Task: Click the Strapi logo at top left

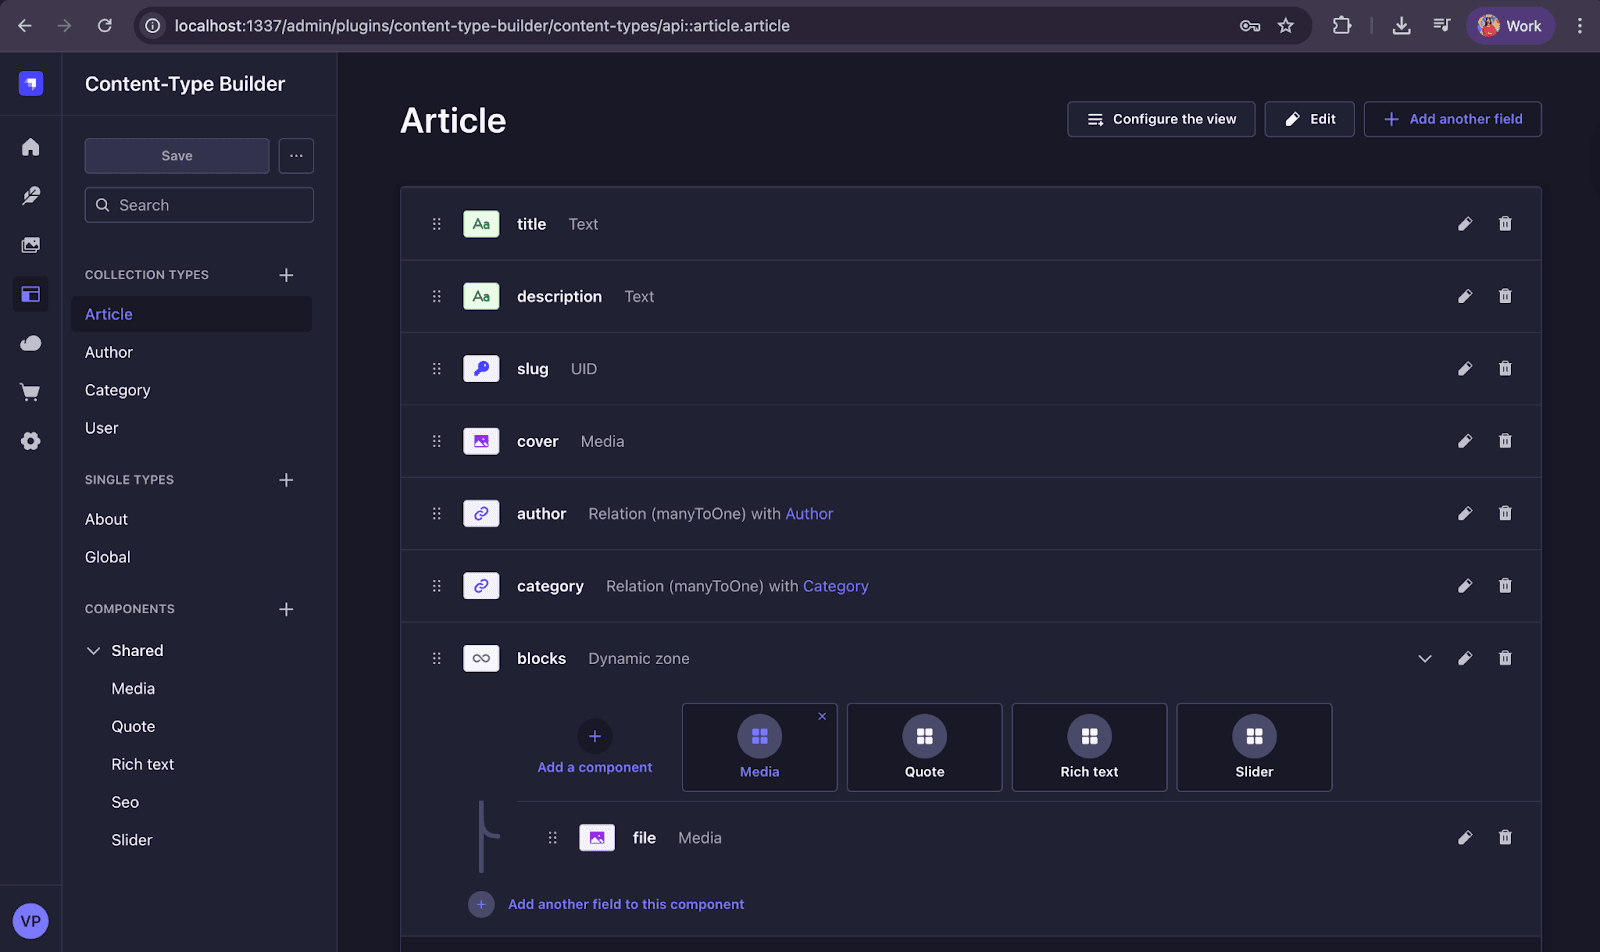Action: click(x=31, y=83)
